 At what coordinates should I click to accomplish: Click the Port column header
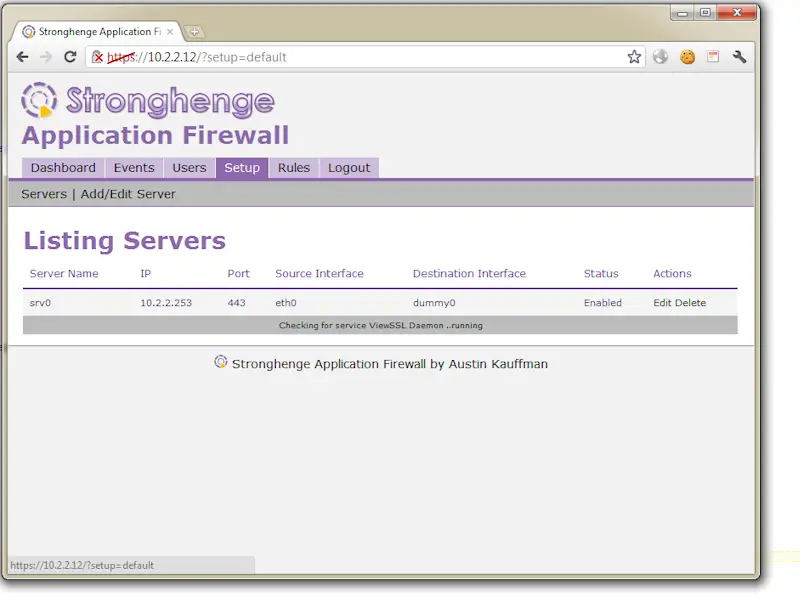[x=238, y=273]
